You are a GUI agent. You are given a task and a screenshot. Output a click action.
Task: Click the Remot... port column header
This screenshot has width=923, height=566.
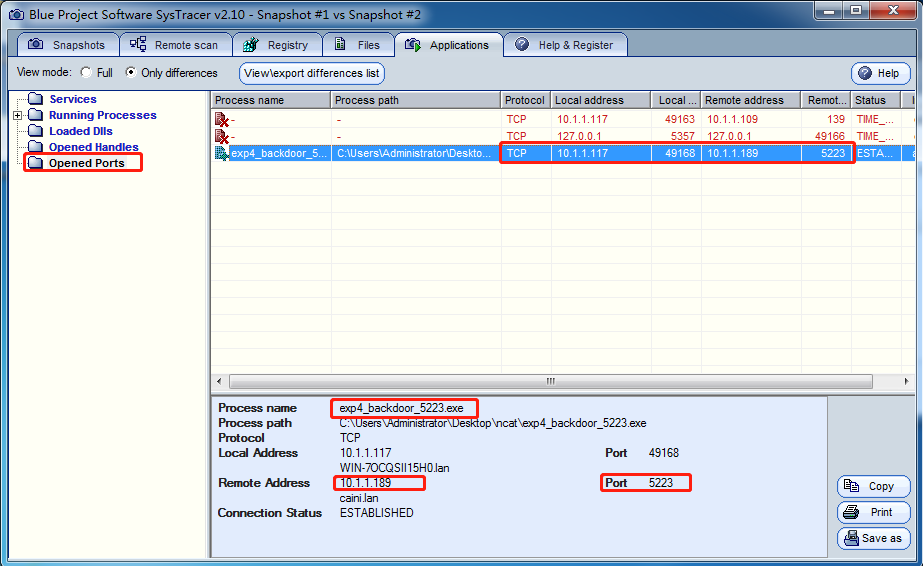(x=826, y=100)
